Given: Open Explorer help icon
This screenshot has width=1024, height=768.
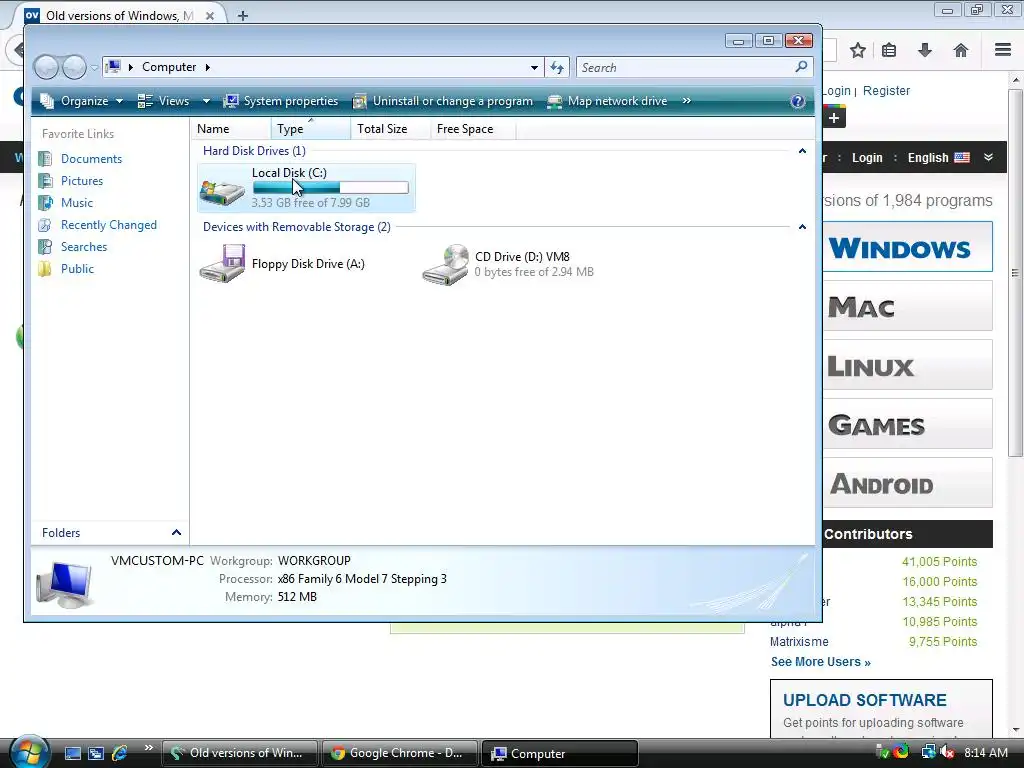Looking at the screenshot, I should point(797,101).
